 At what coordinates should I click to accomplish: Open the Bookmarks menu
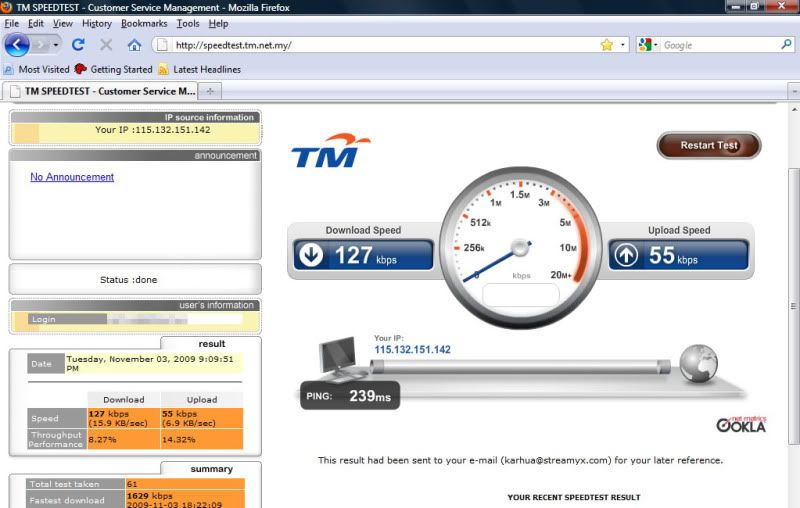click(144, 23)
